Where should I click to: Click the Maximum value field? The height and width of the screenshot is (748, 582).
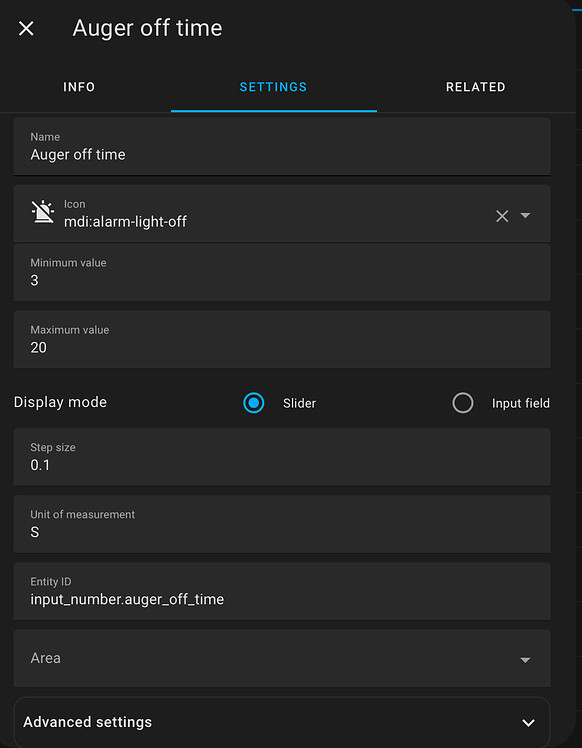[282, 339]
